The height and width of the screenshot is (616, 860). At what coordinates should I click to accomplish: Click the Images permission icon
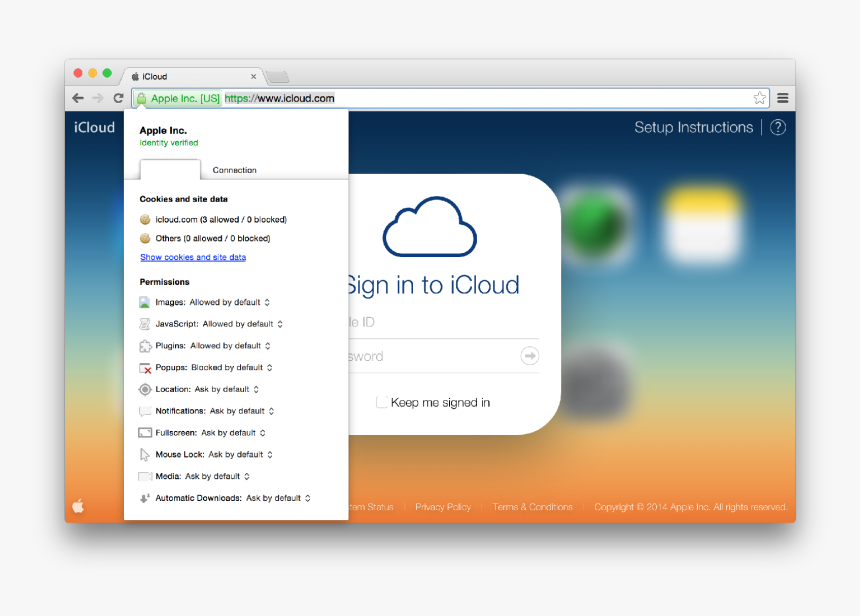coord(144,302)
